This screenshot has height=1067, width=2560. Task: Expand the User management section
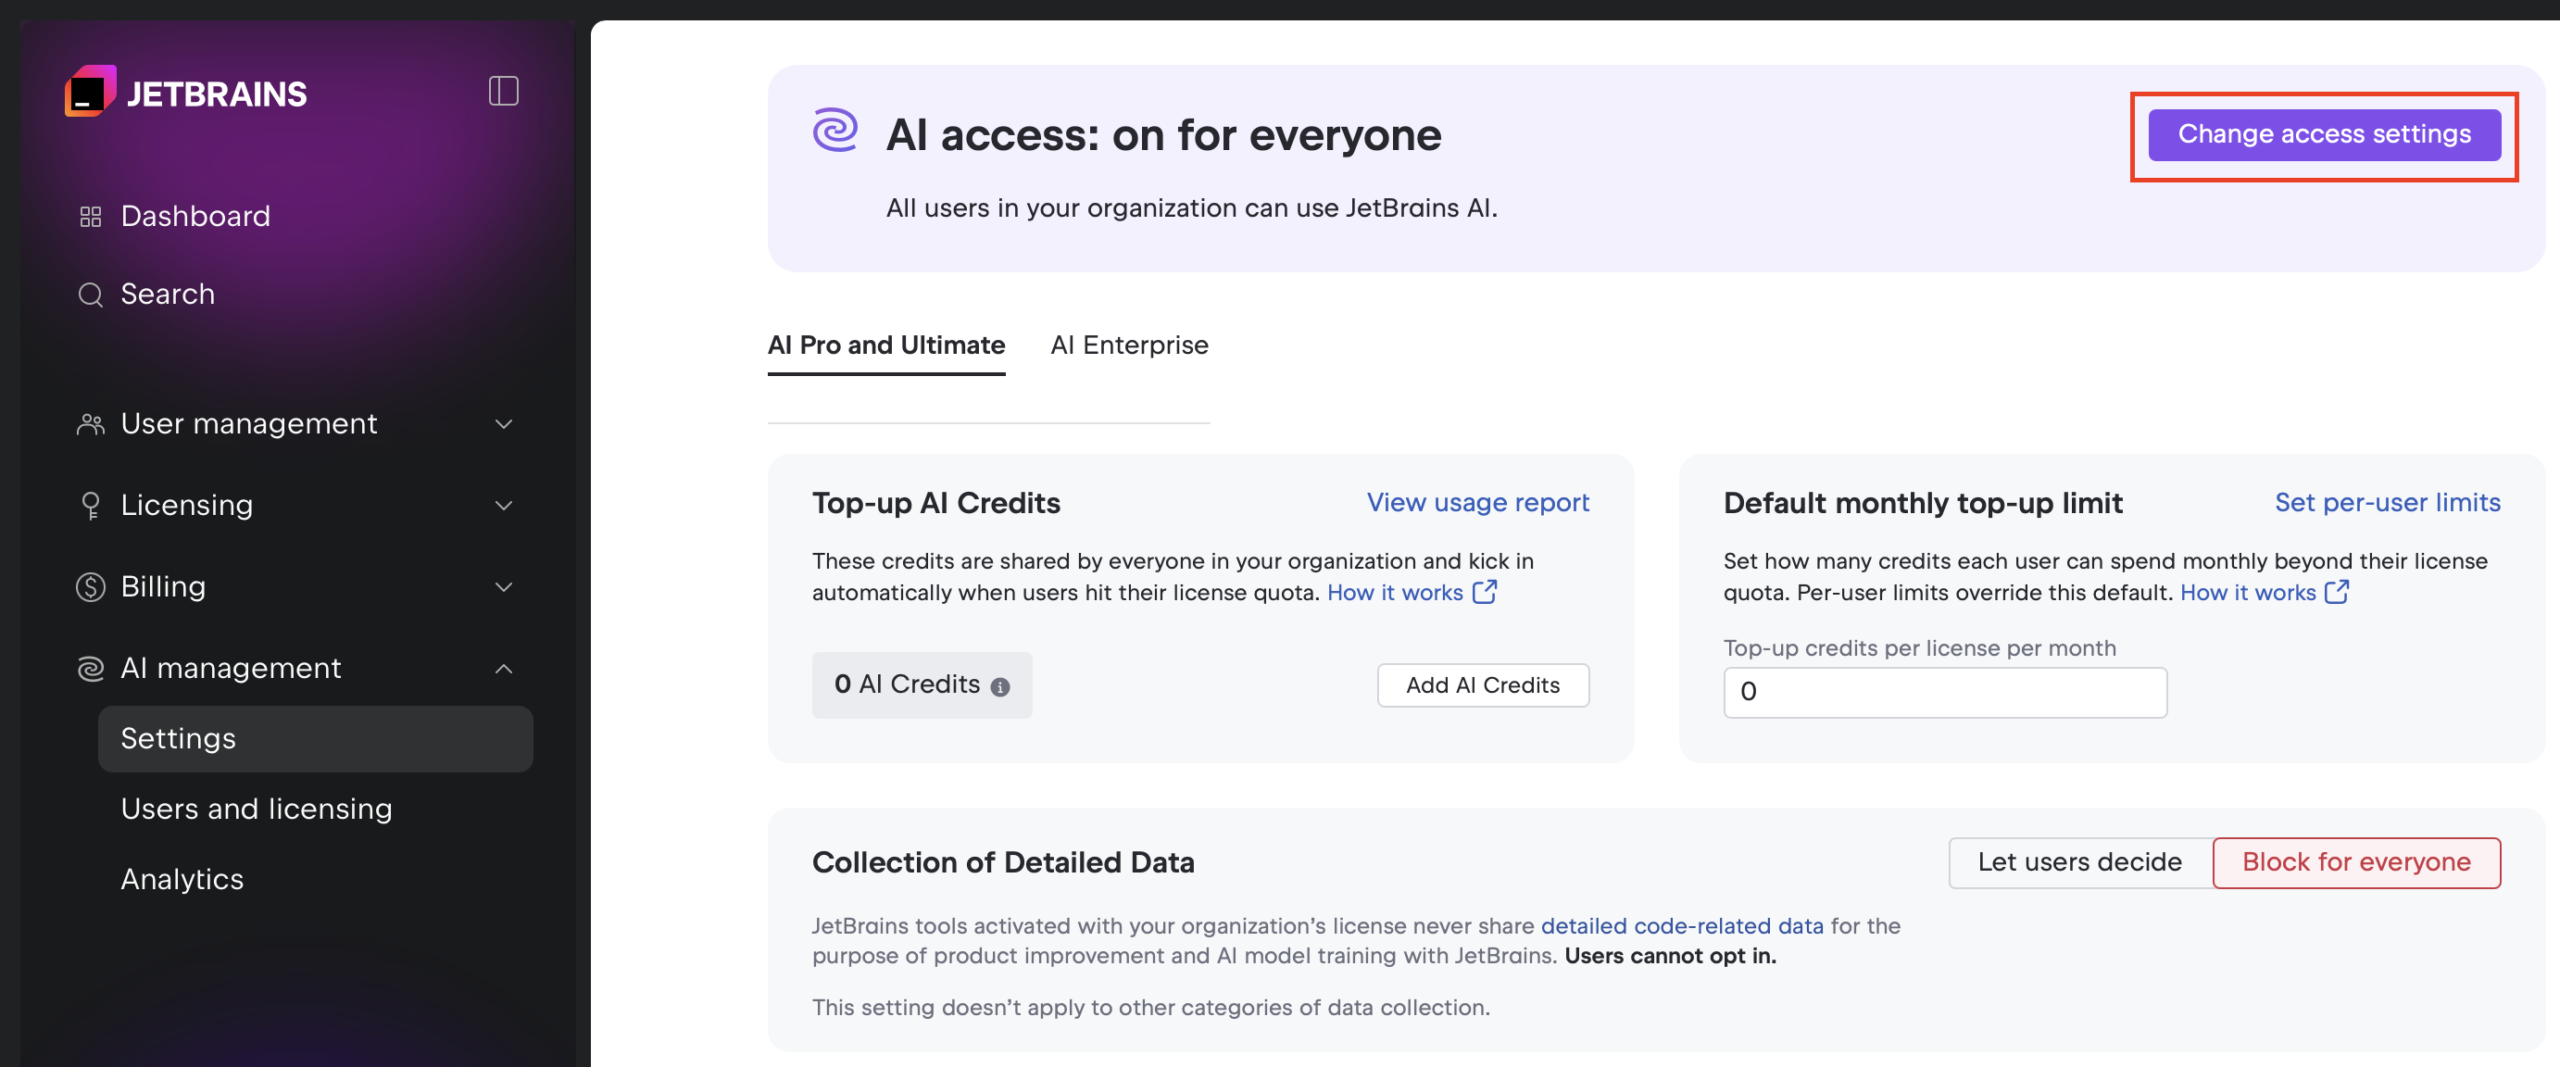point(503,424)
